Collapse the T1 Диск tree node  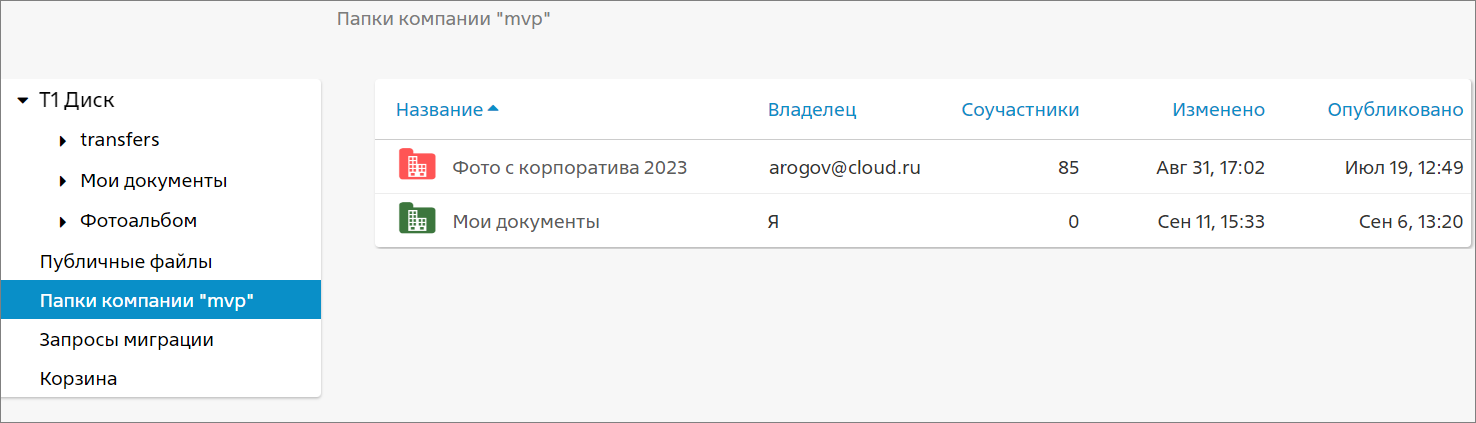point(23,100)
